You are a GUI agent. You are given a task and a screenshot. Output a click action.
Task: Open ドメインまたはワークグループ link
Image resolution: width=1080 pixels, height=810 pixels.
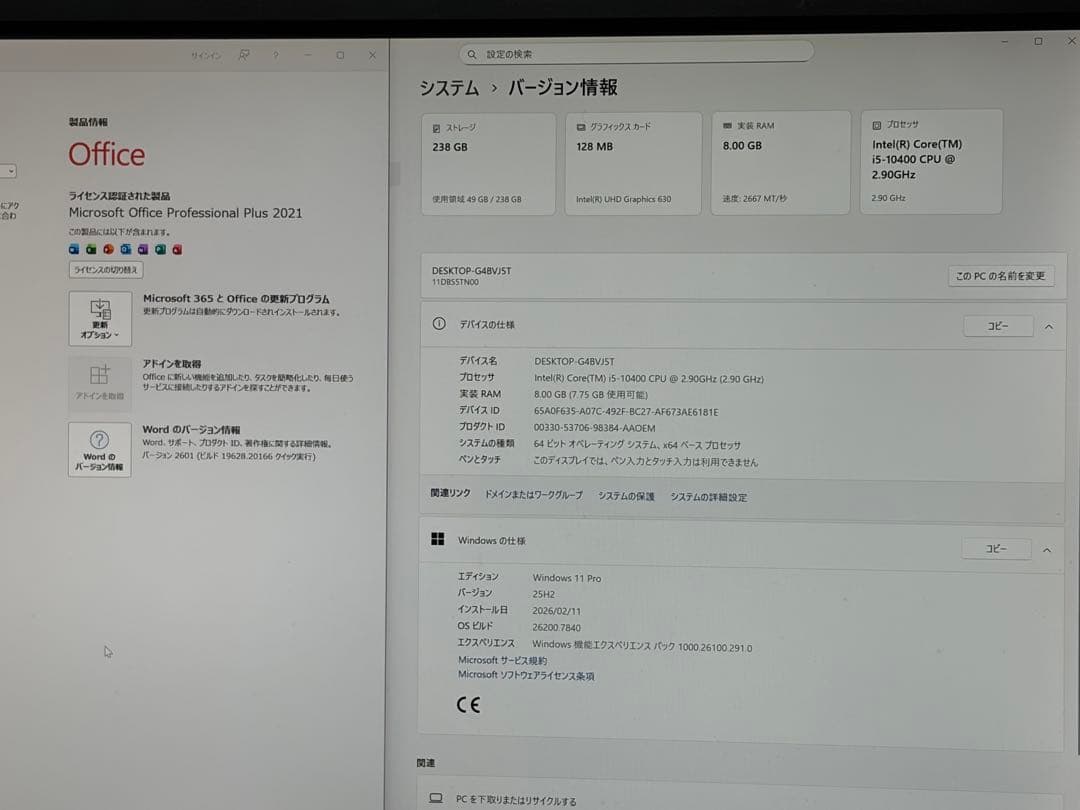click(x=534, y=495)
